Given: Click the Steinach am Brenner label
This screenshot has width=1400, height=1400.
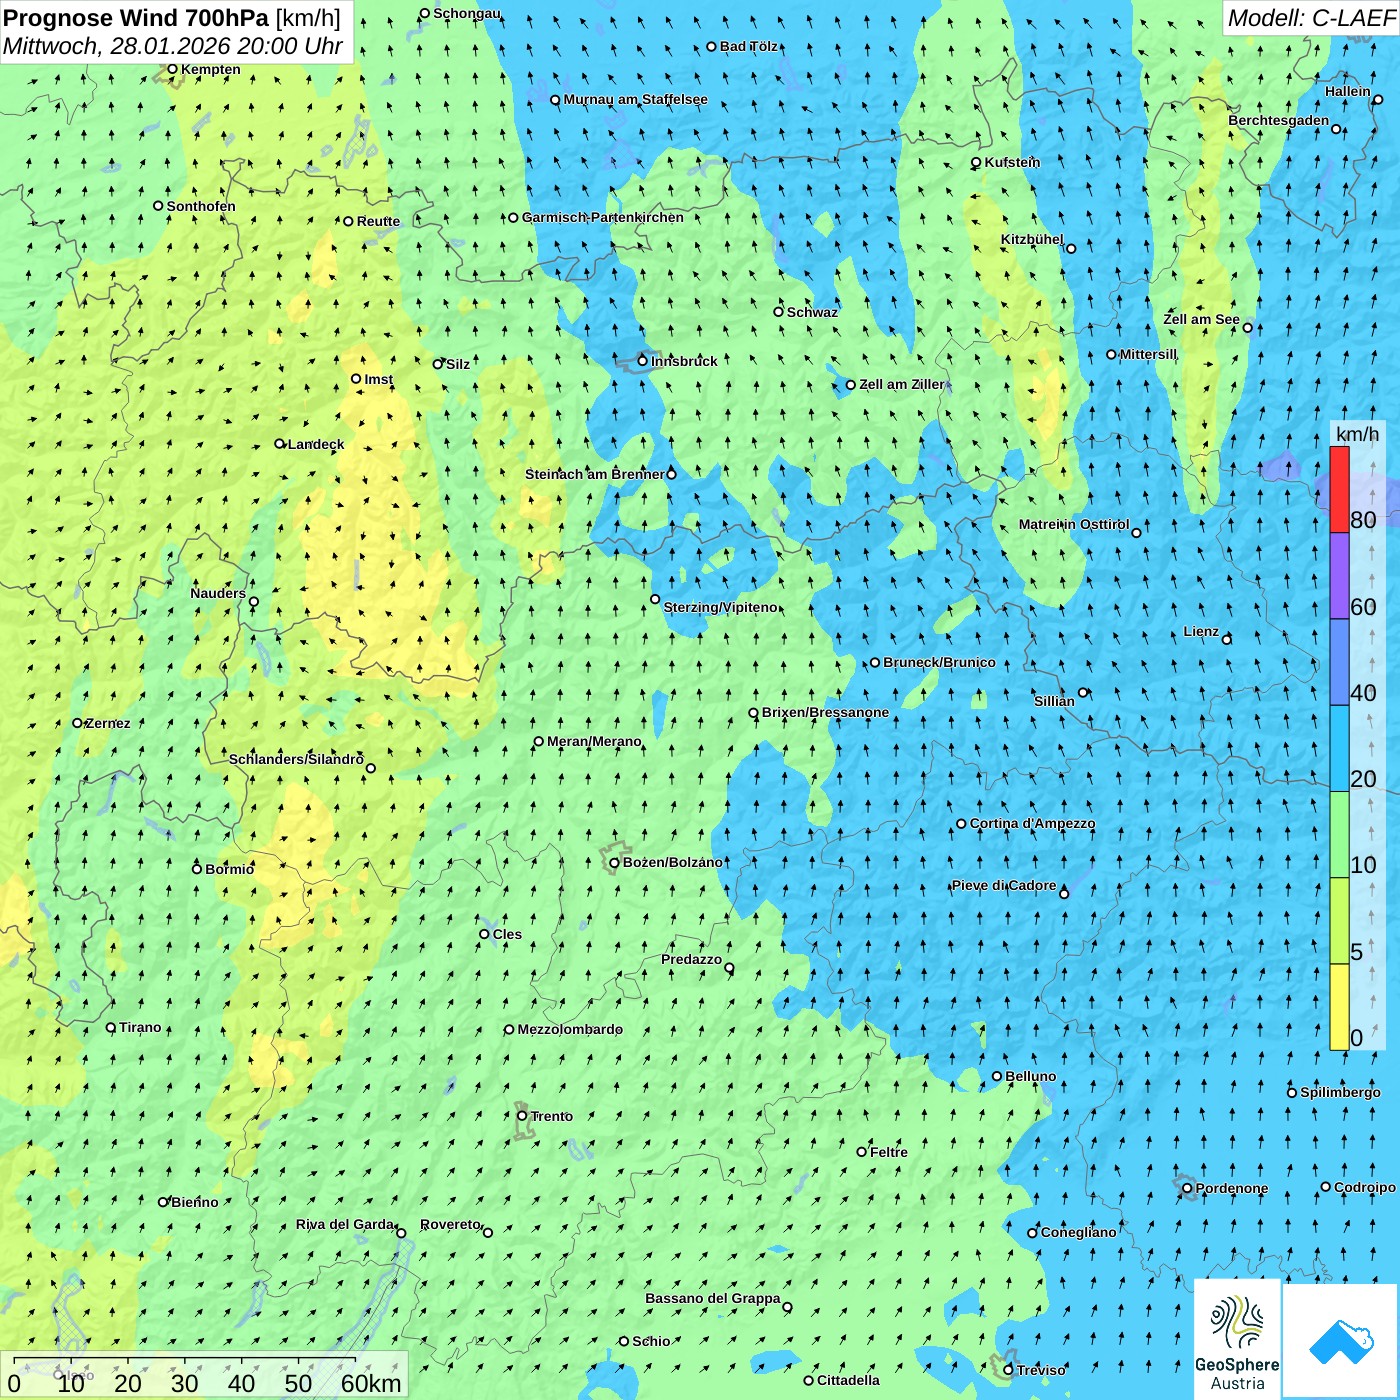Looking at the screenshot, I should (595, 474).
